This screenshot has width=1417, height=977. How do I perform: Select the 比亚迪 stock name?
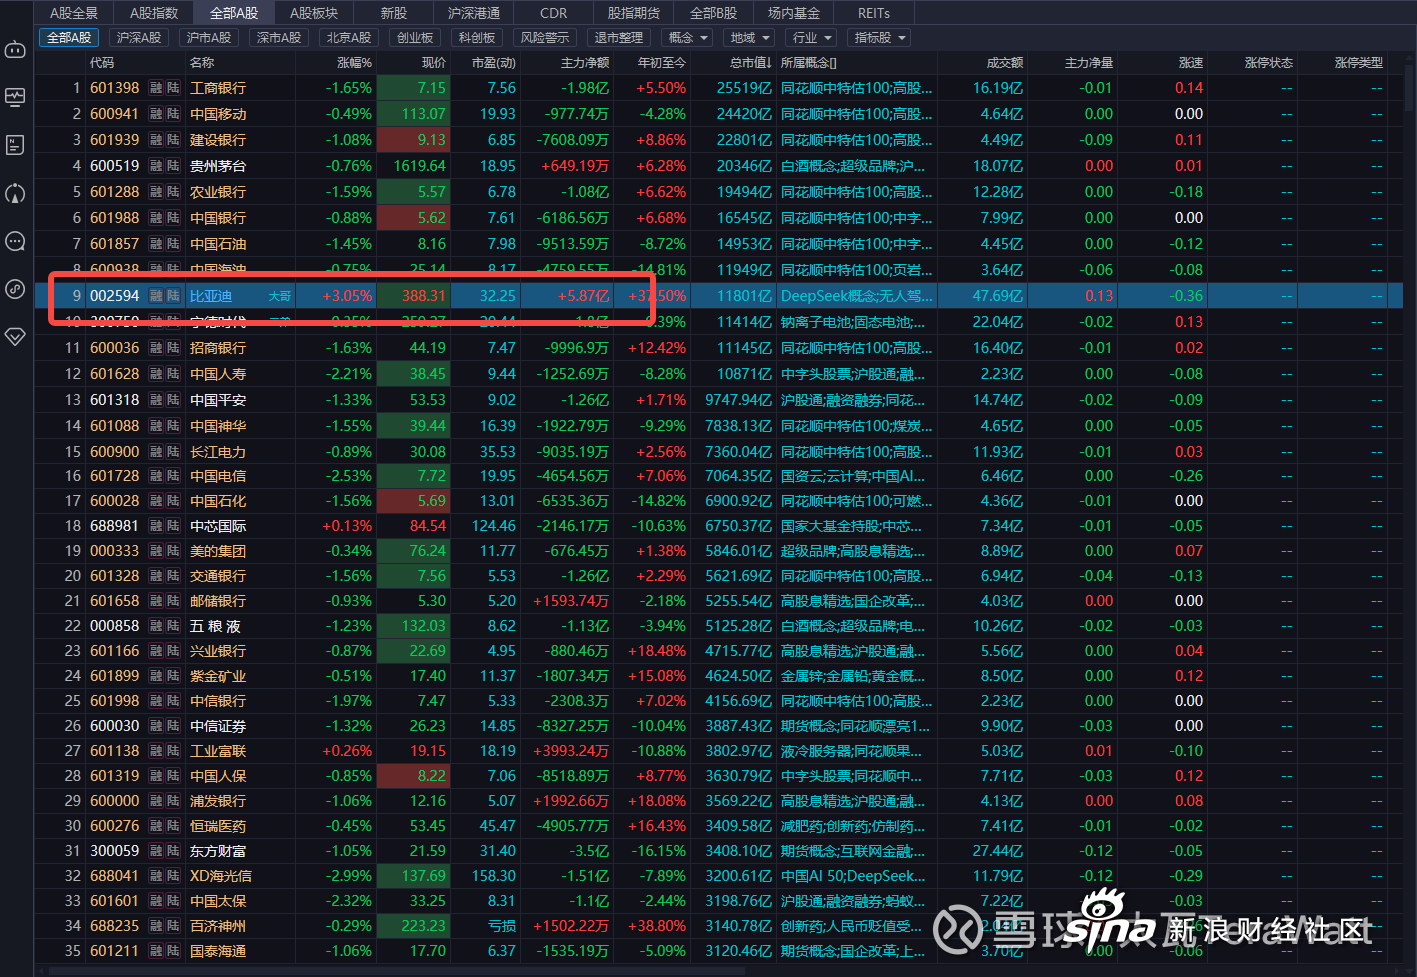211,296
